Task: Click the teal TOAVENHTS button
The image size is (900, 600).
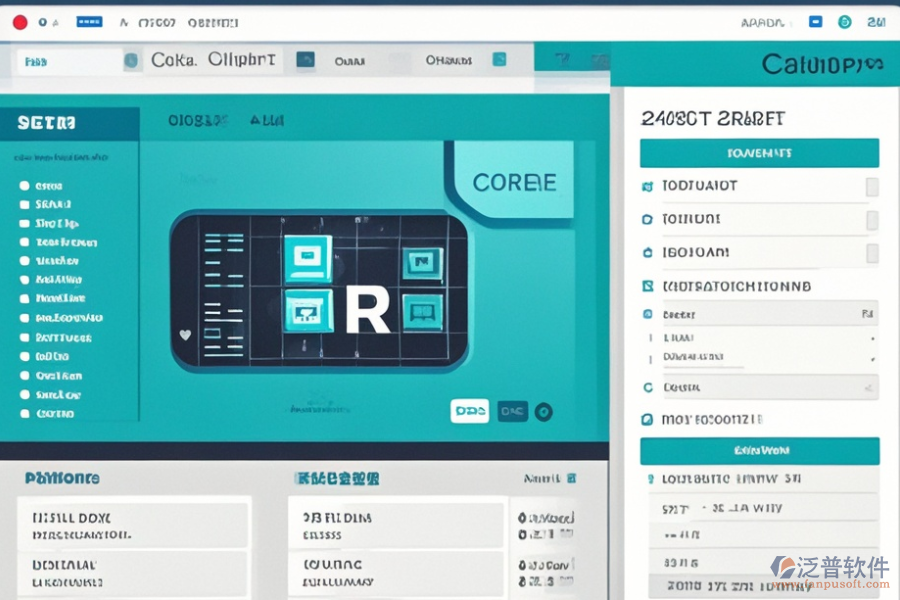Action: click(x=759, y=153)
